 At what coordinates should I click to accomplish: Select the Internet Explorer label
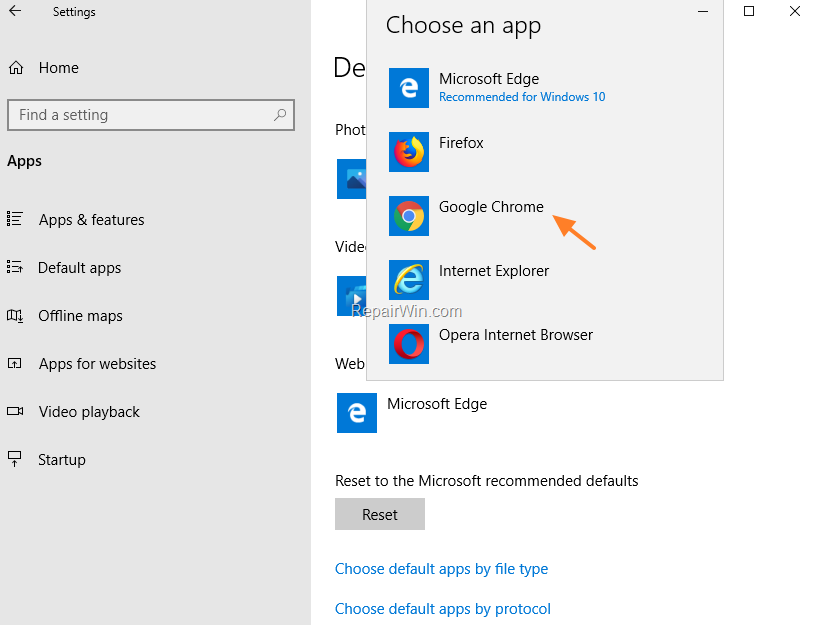[494, 271]
